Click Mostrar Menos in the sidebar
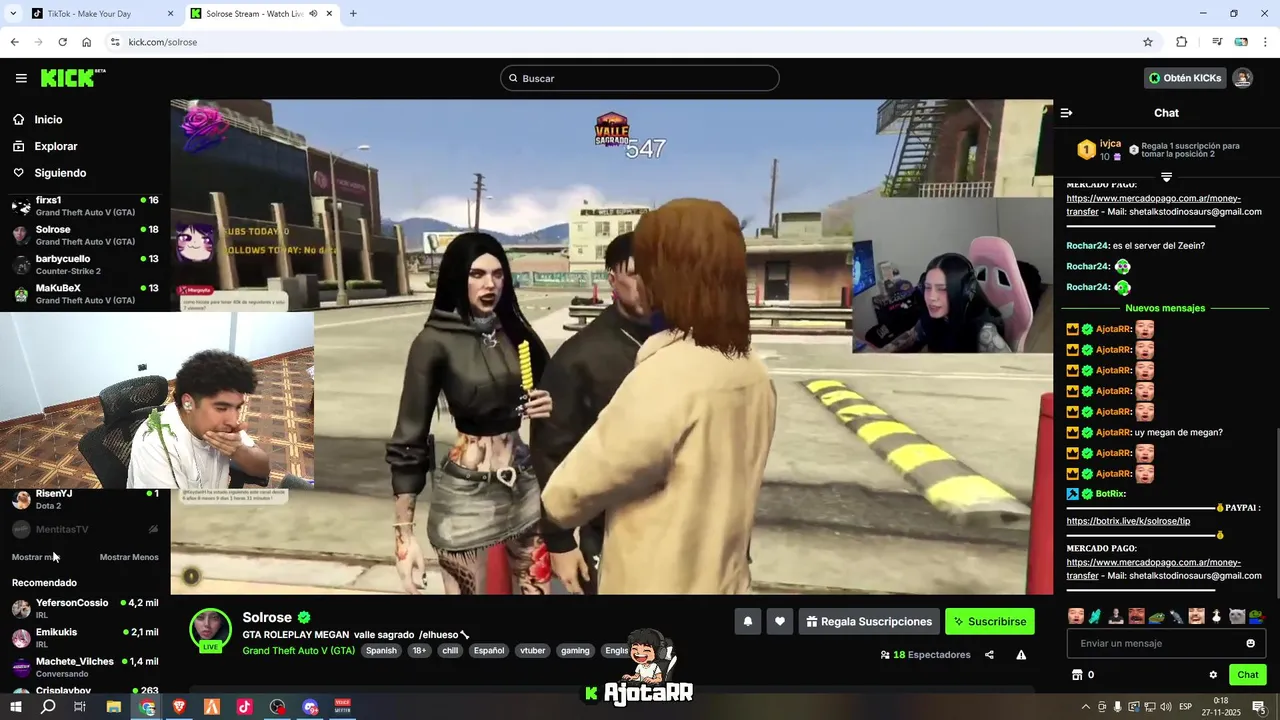The image size is (1280, 720). (129, 557)
